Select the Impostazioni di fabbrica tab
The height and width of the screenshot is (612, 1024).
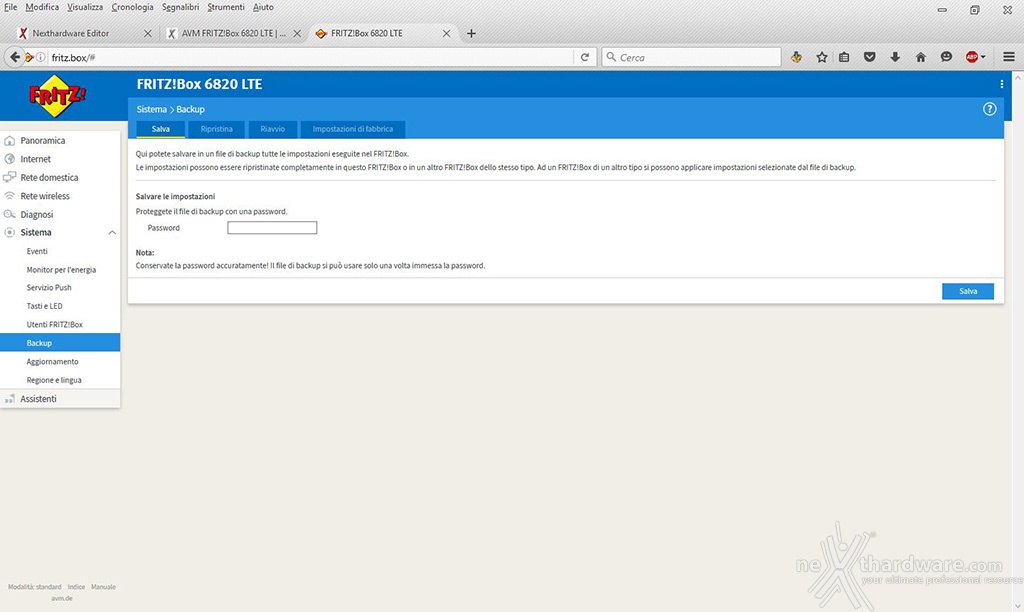point(353,129)
